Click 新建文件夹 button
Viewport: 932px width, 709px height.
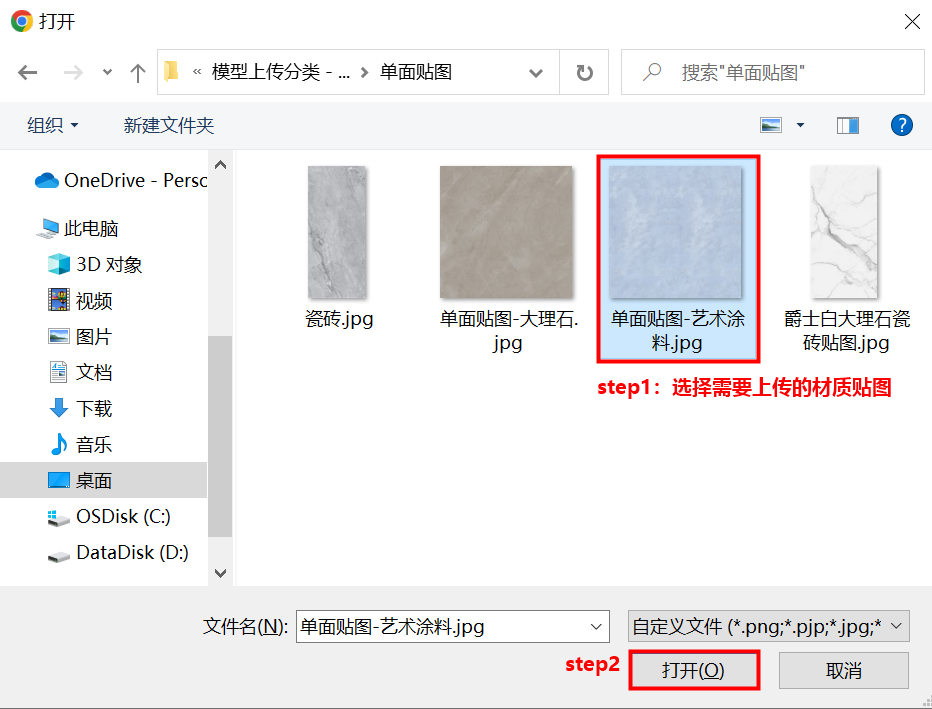169,125
